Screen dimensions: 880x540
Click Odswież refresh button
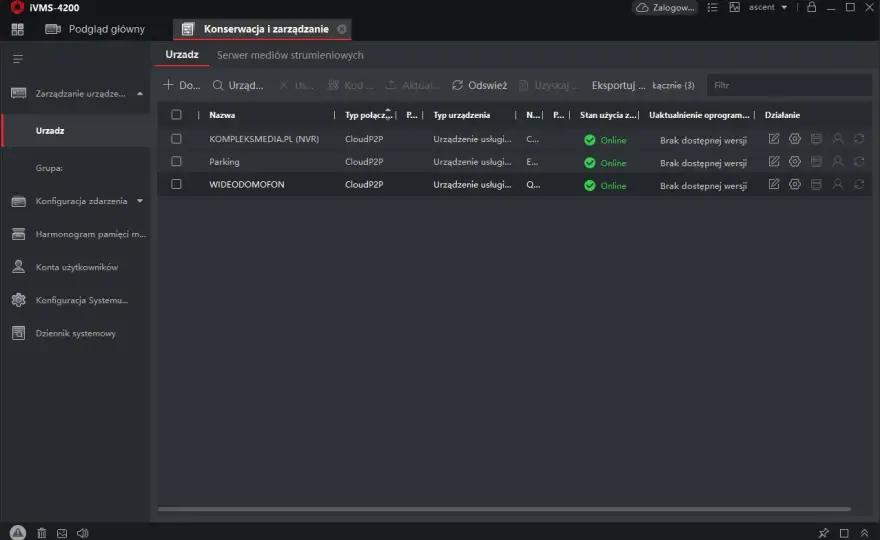(479, 85)
